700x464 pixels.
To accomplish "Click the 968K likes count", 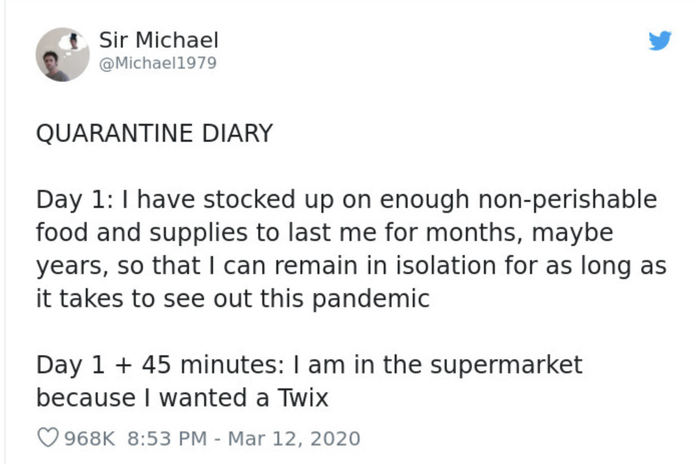I will point(91,438).
